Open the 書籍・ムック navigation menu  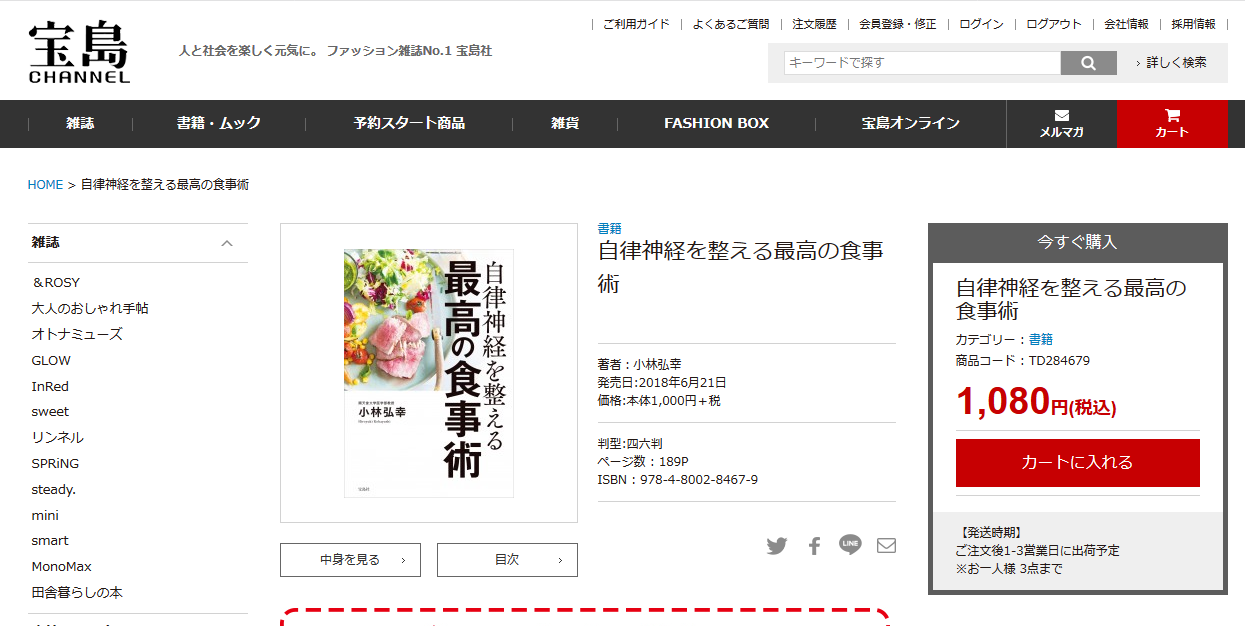219,124
